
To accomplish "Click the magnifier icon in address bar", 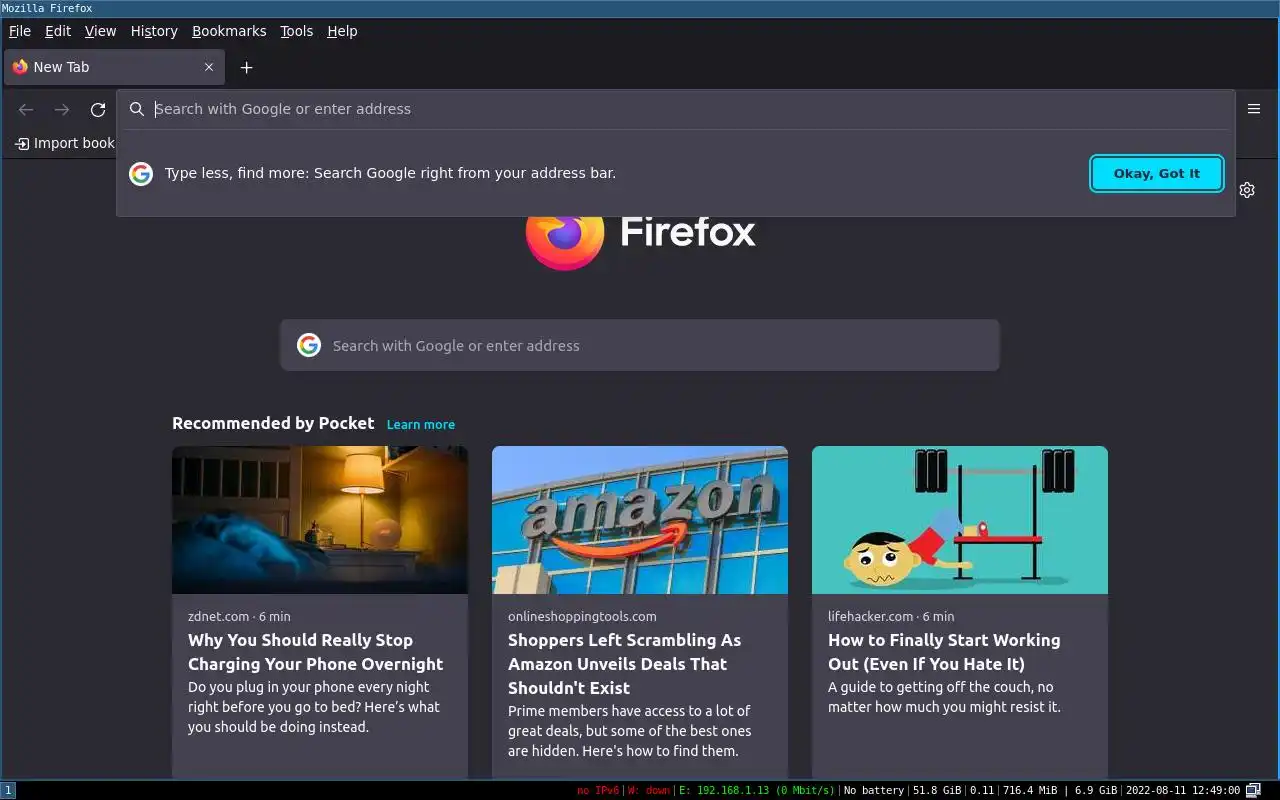I will [137, 109].
